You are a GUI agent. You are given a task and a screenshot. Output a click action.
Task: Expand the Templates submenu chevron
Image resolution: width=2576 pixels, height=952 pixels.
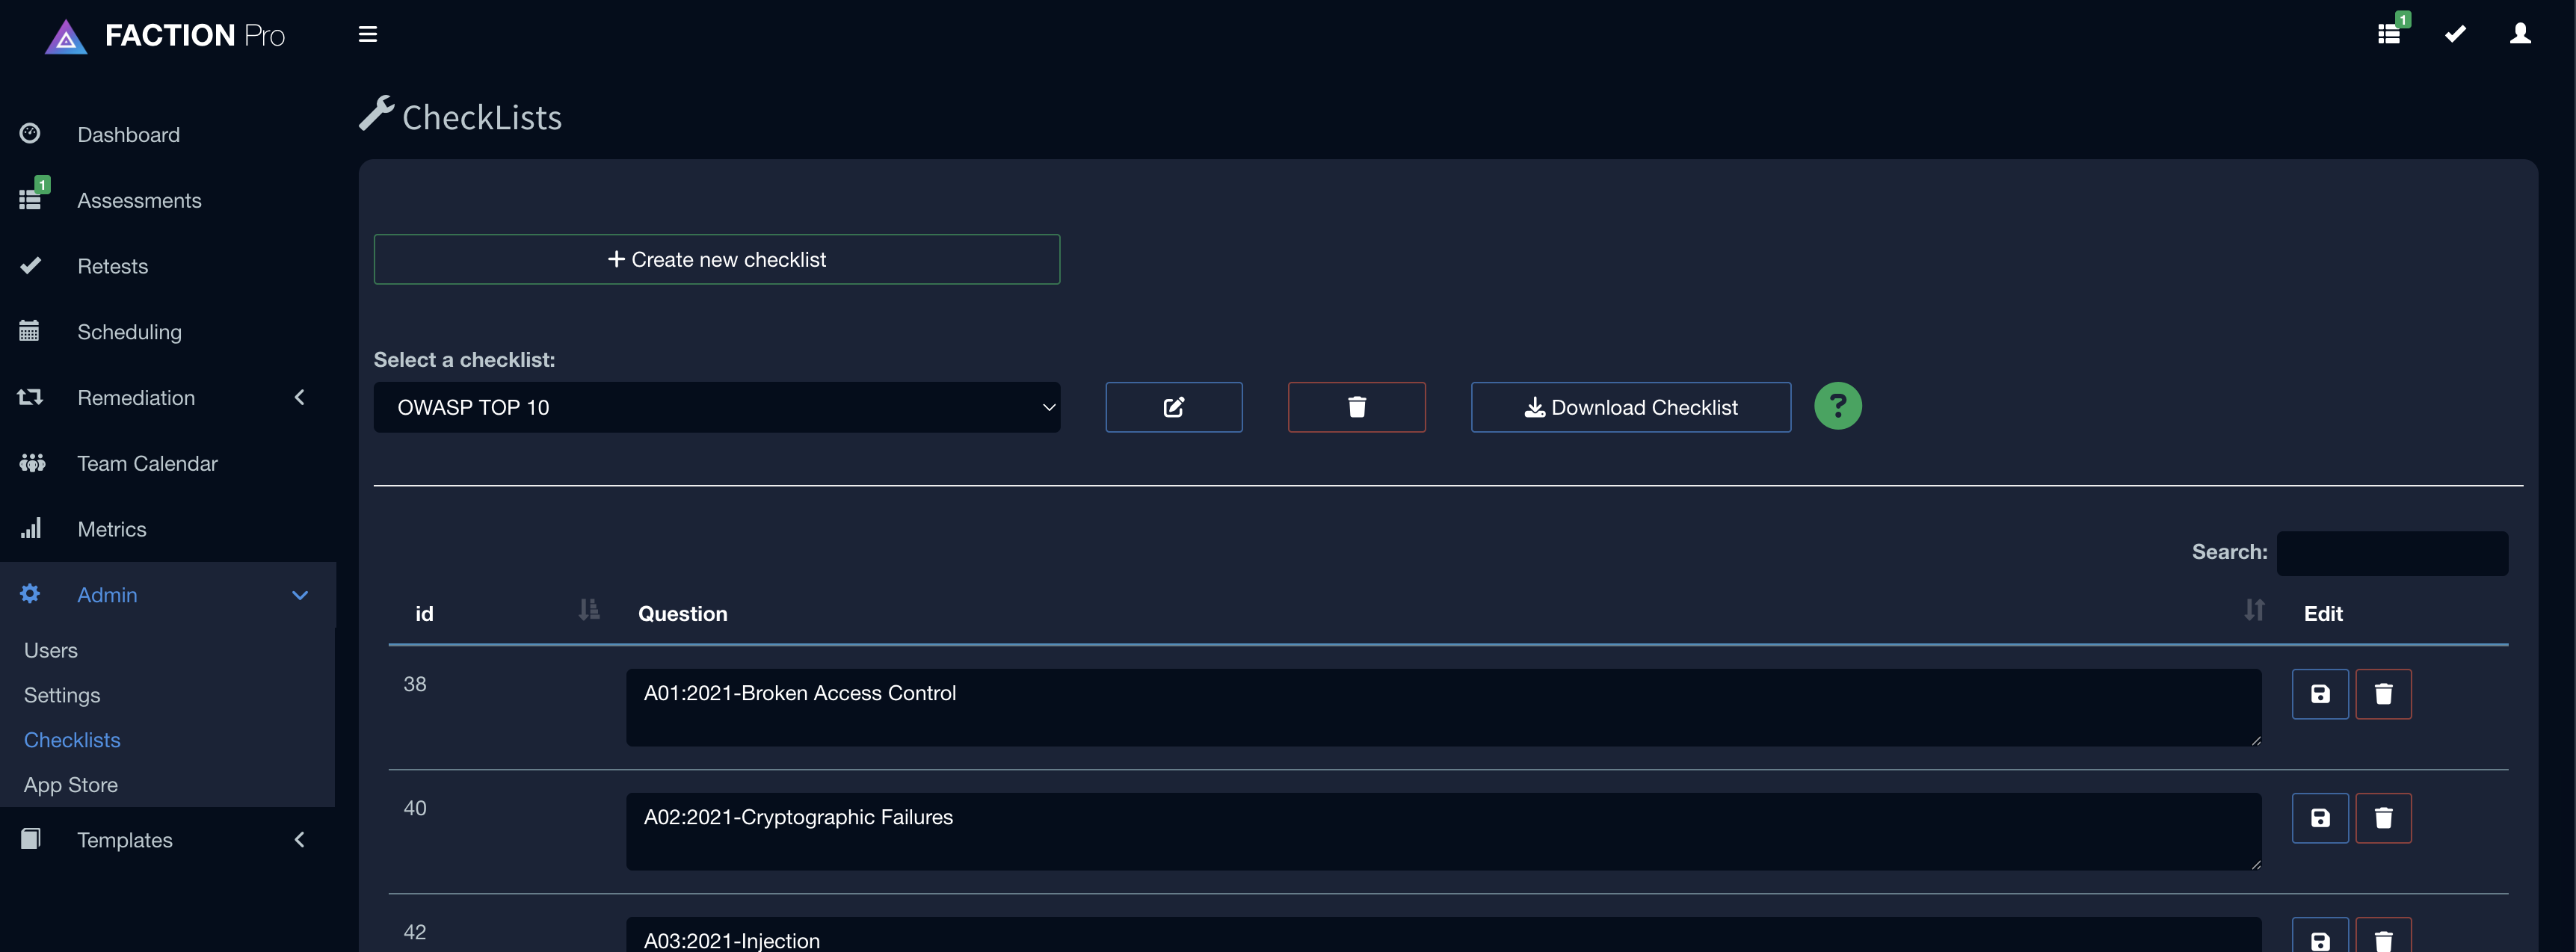pyautogui.click(x=299, y=839)
